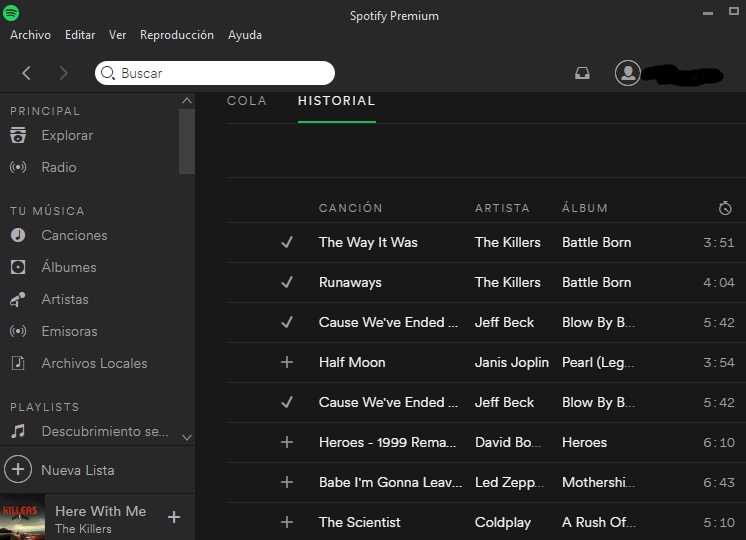Click the Artistas microphone icon
Image resolution: width=746 pixels, height=540 pixels.
18,299
